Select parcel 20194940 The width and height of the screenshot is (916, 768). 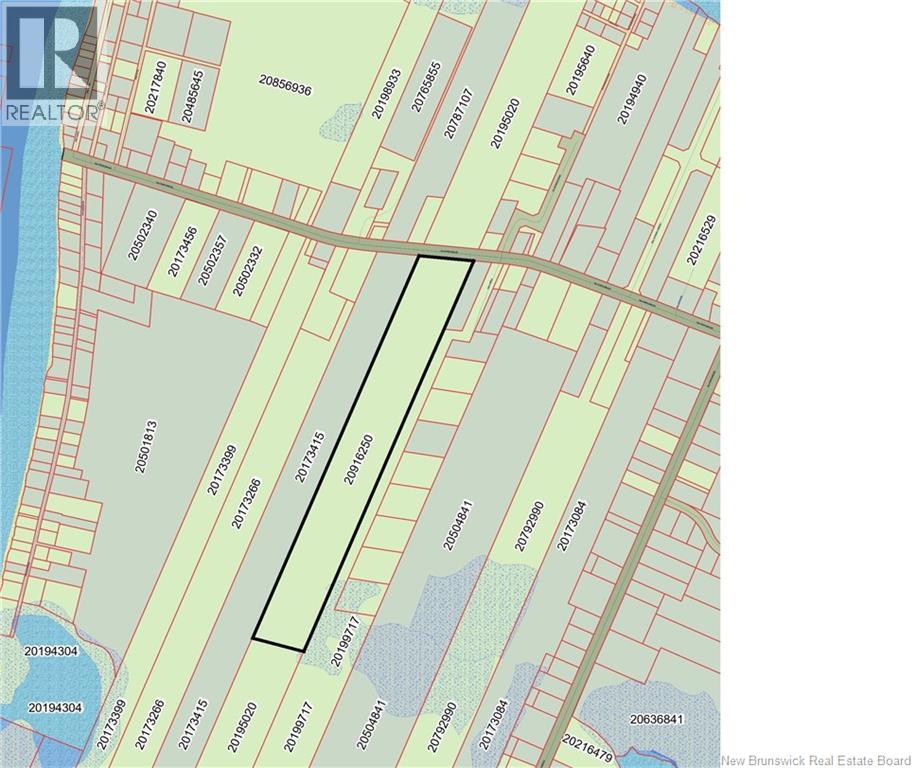pos(626,96)
